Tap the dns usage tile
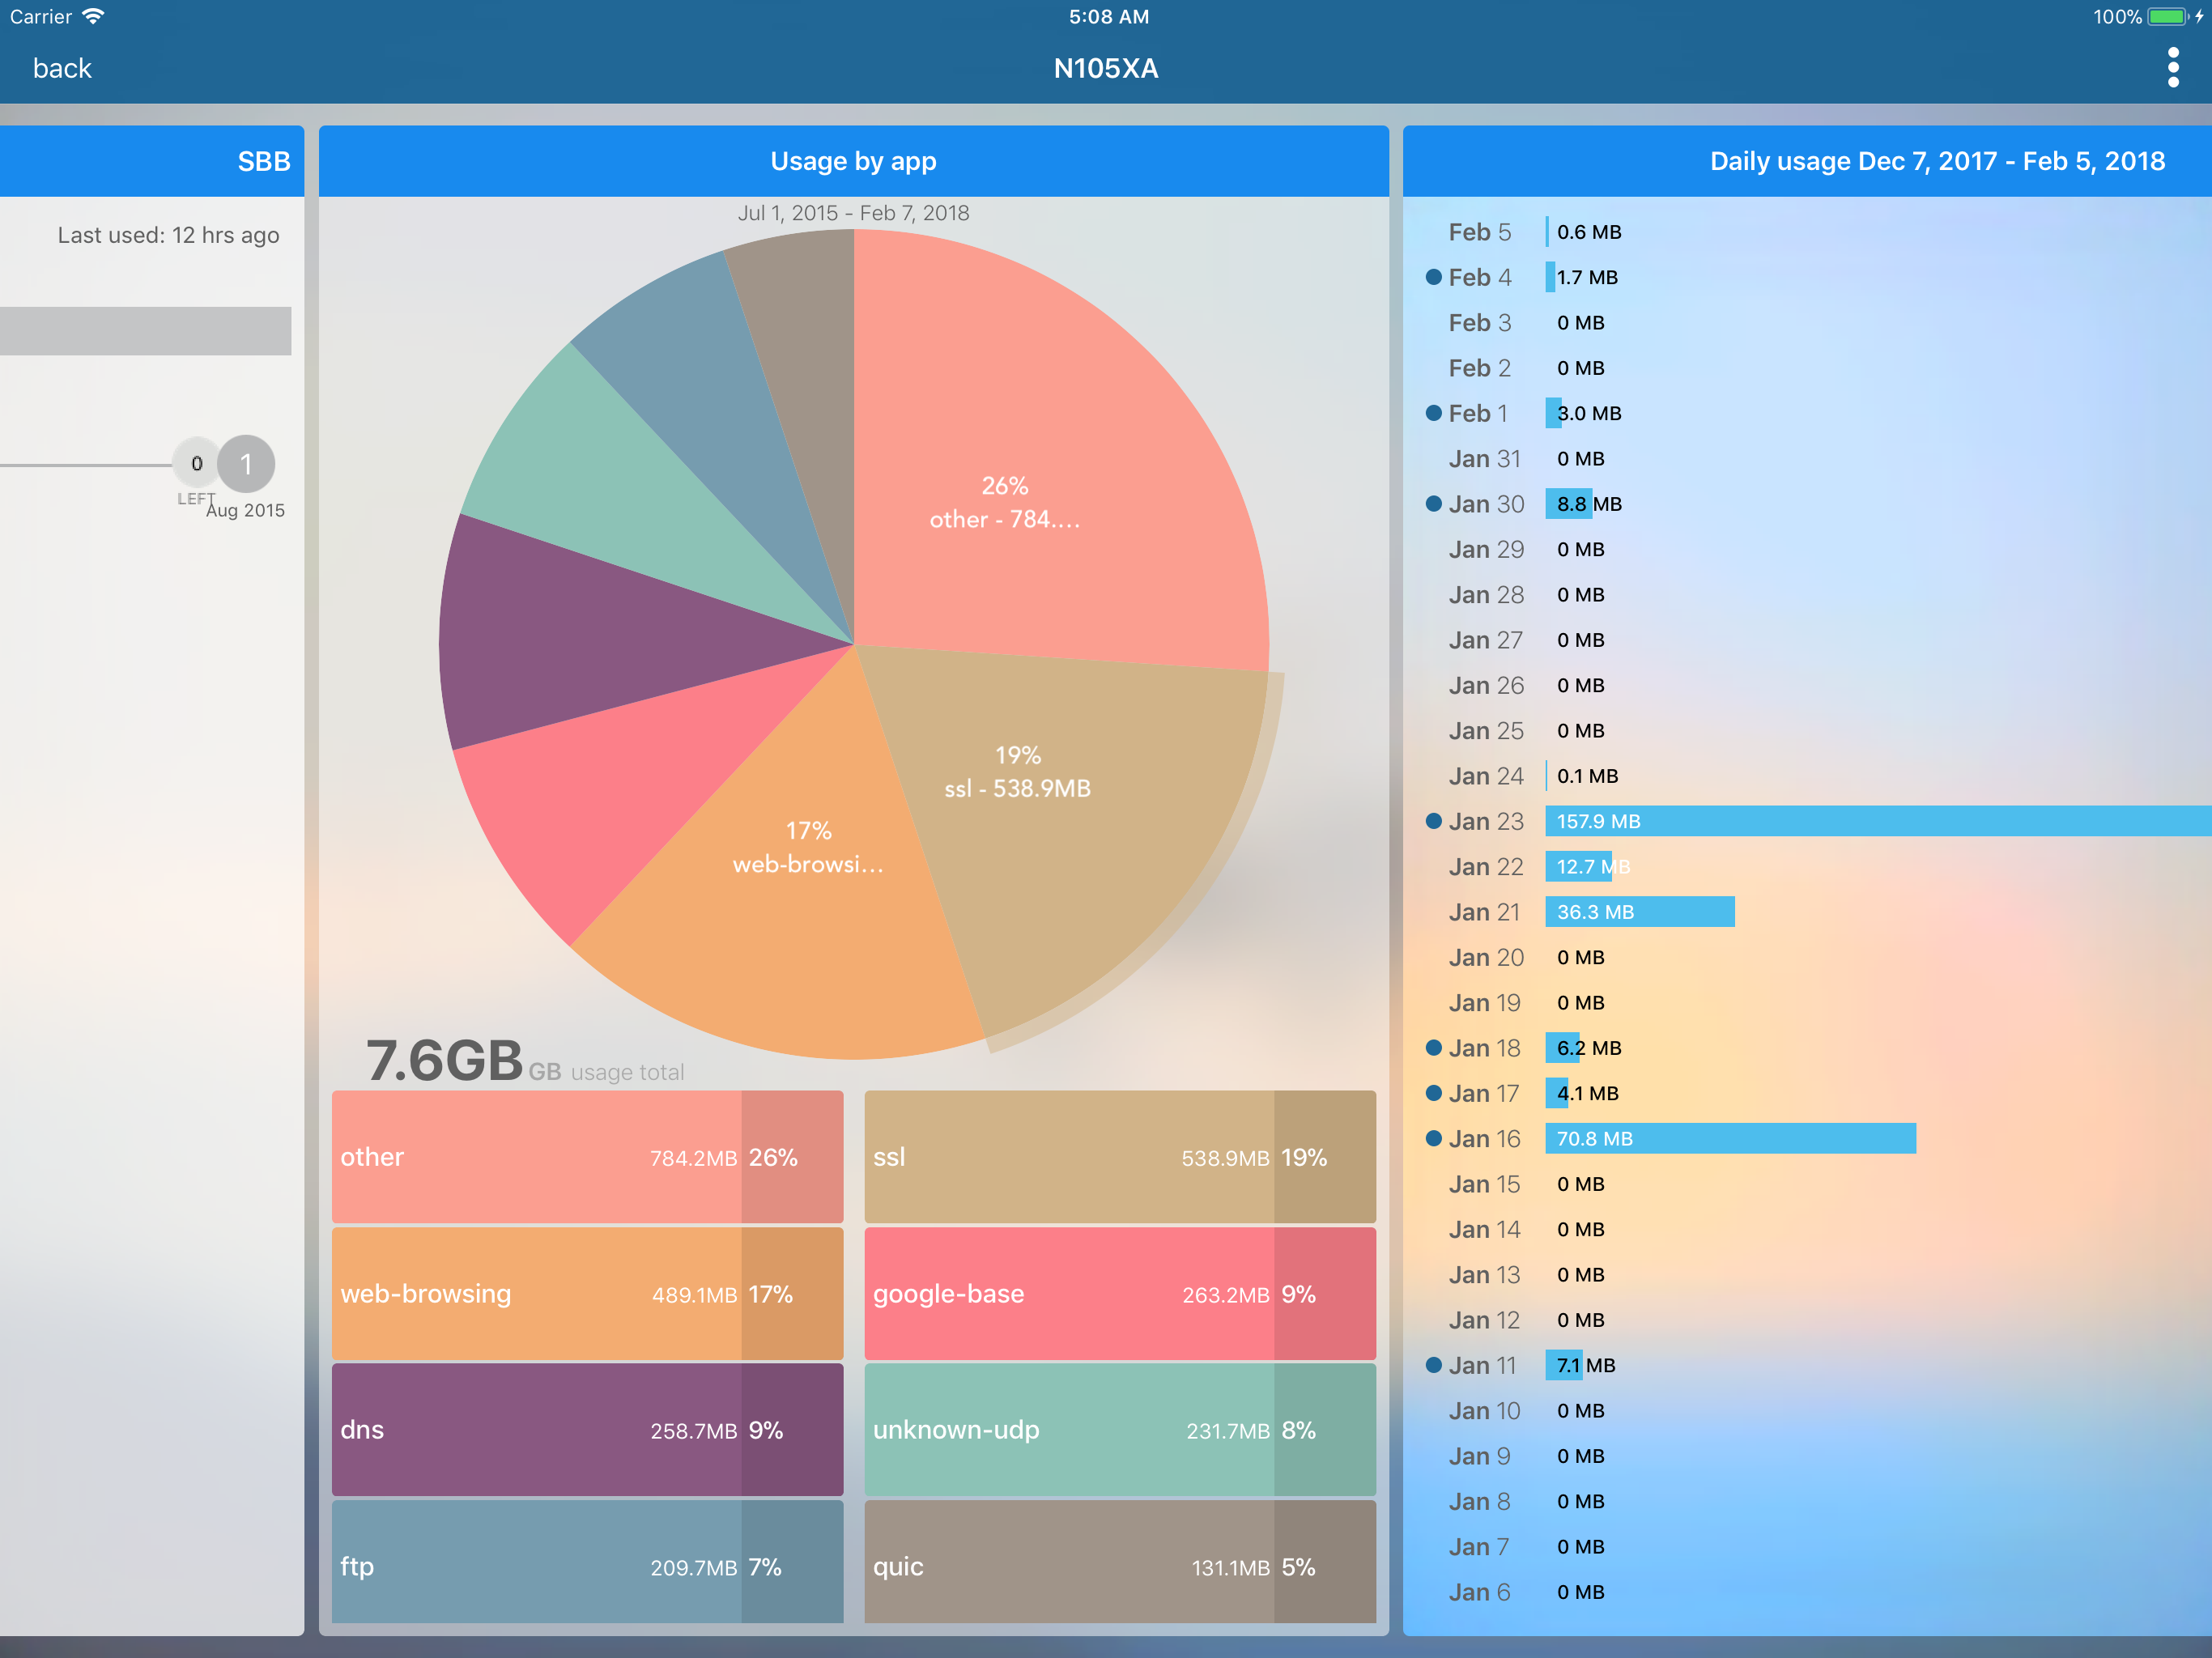Screen dimensions: 2212x1658 click(587, 1430)
